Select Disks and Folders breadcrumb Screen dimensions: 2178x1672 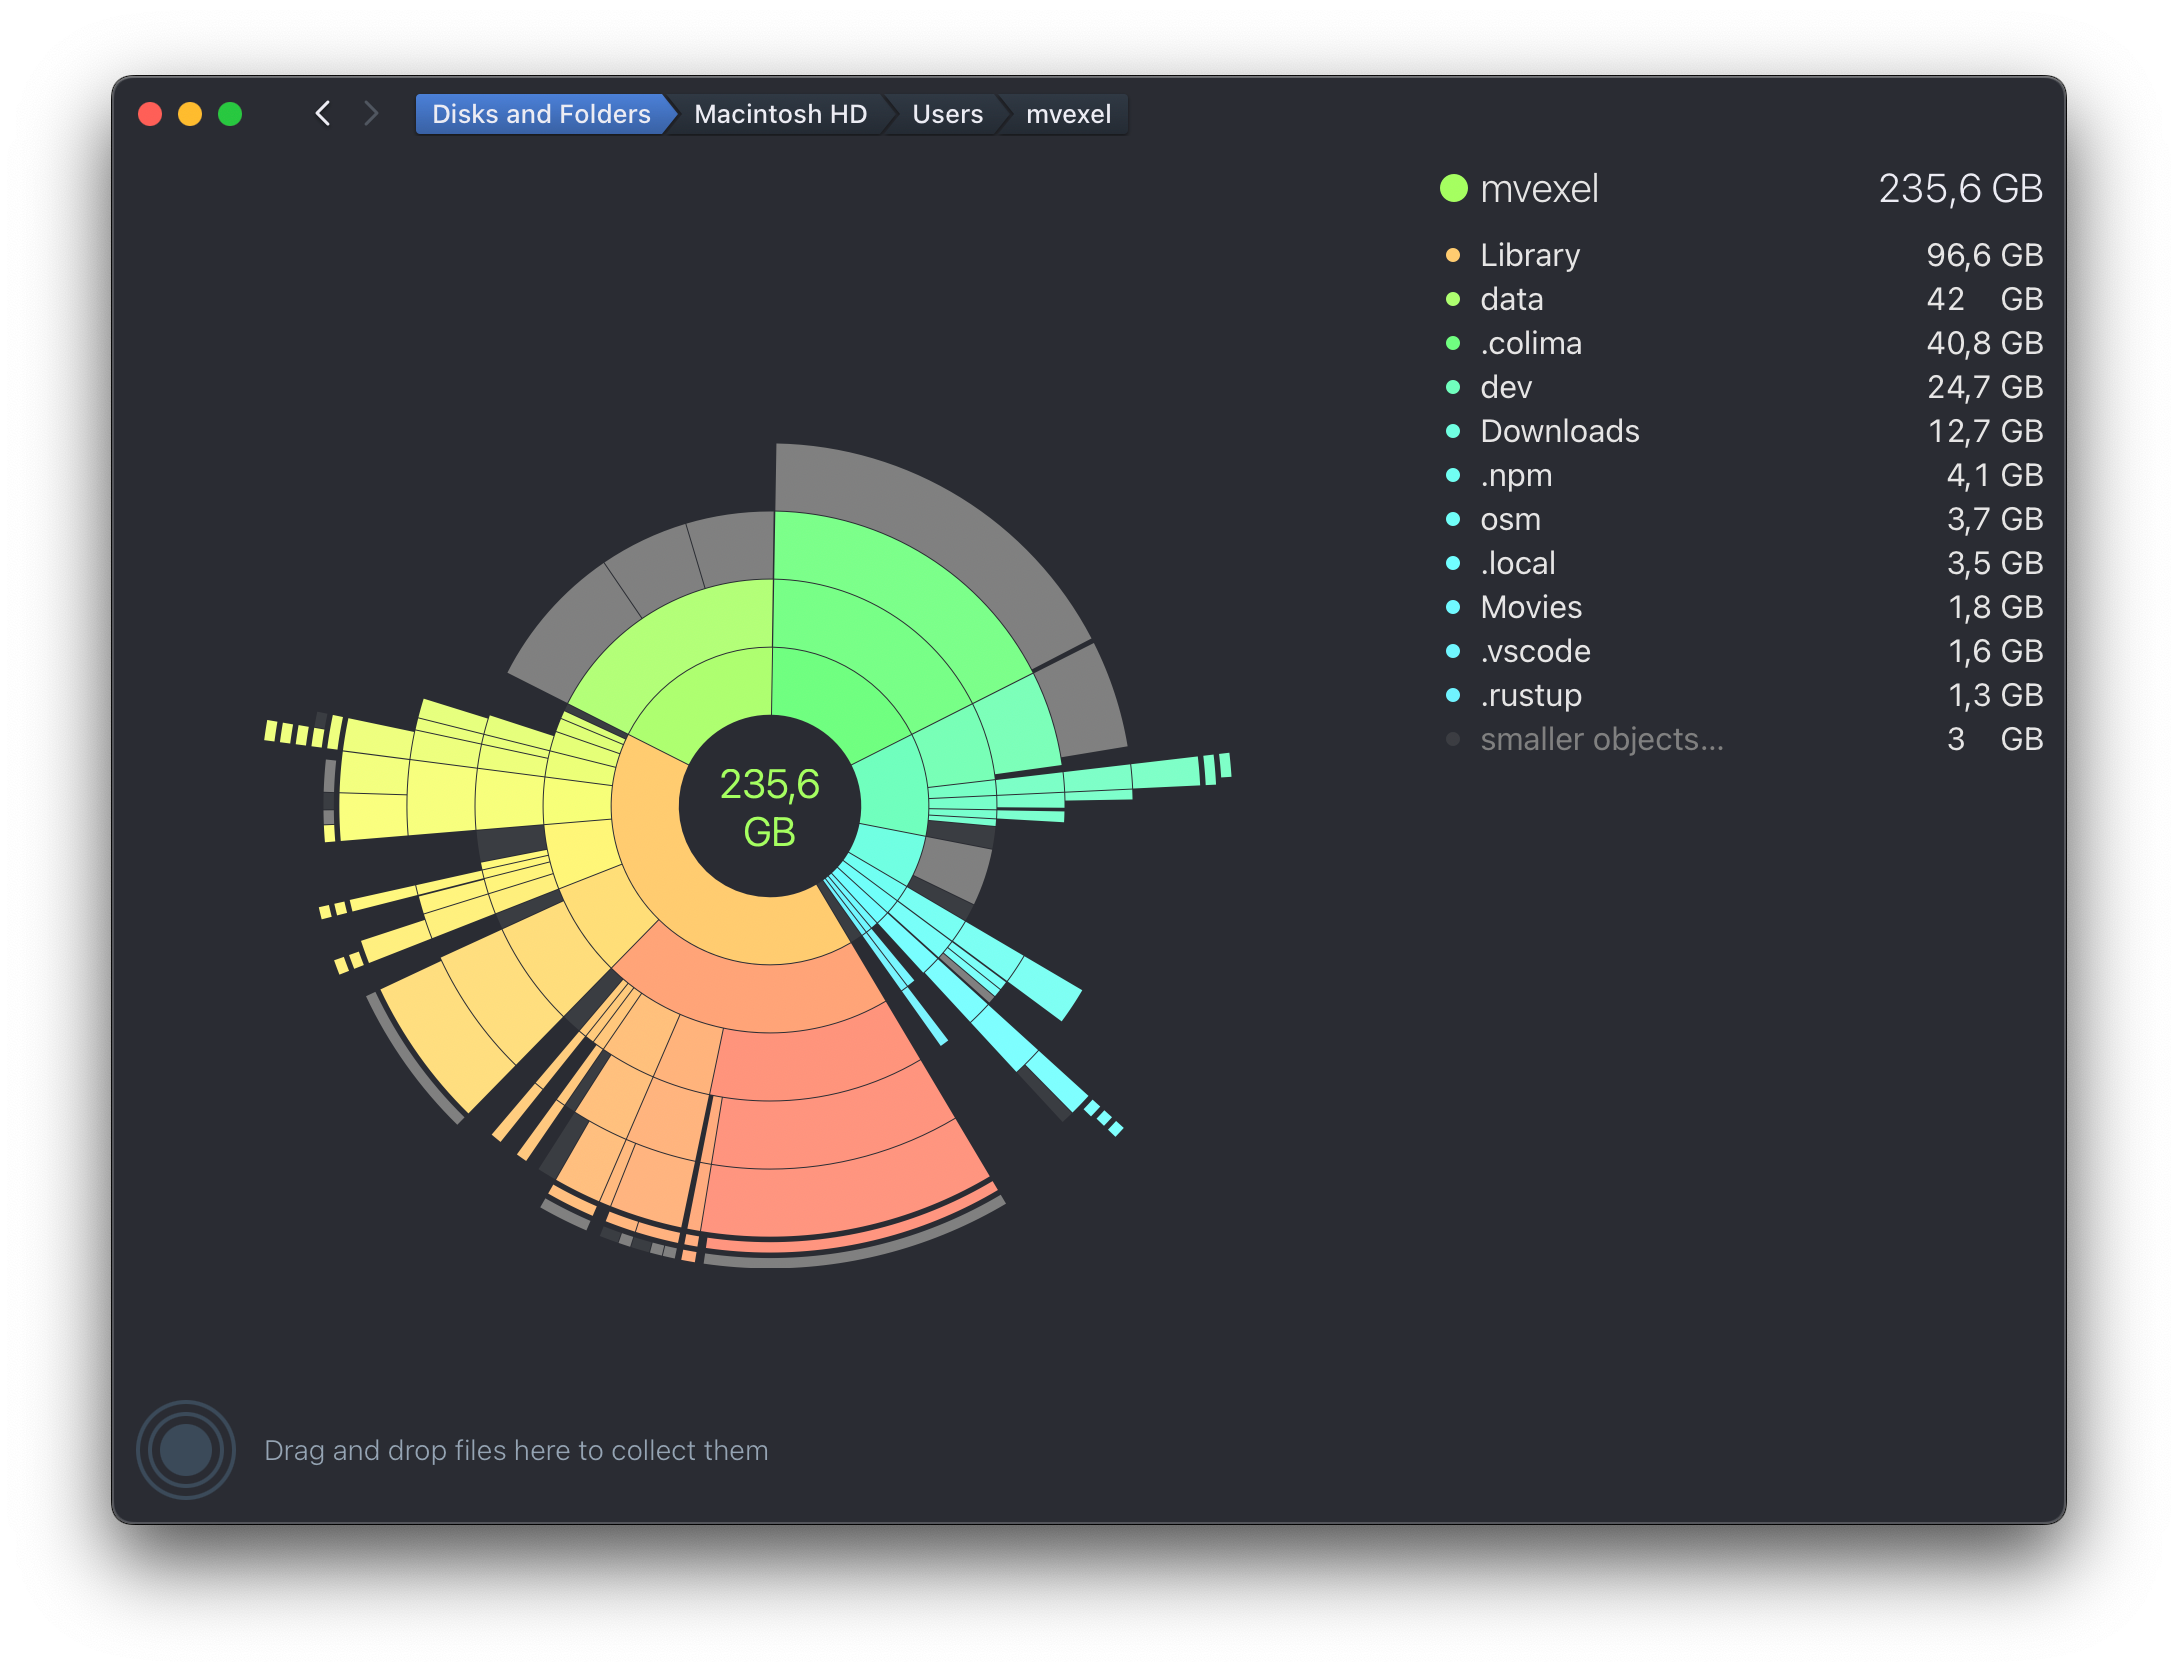[540, 114]
